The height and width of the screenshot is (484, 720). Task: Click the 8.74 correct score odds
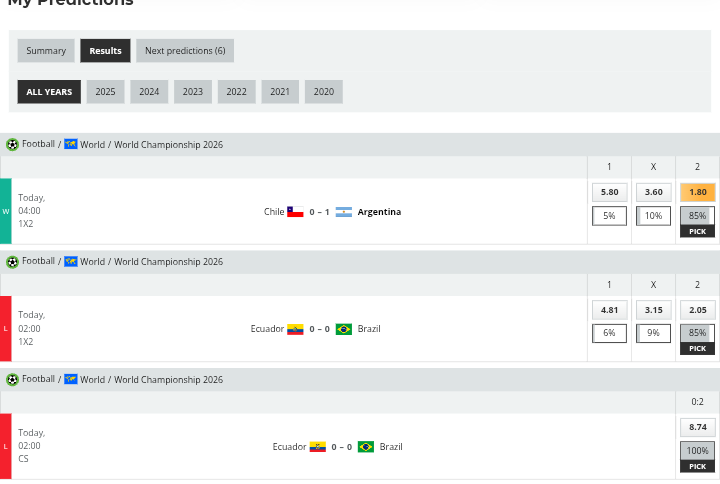[x=697, y=427]
